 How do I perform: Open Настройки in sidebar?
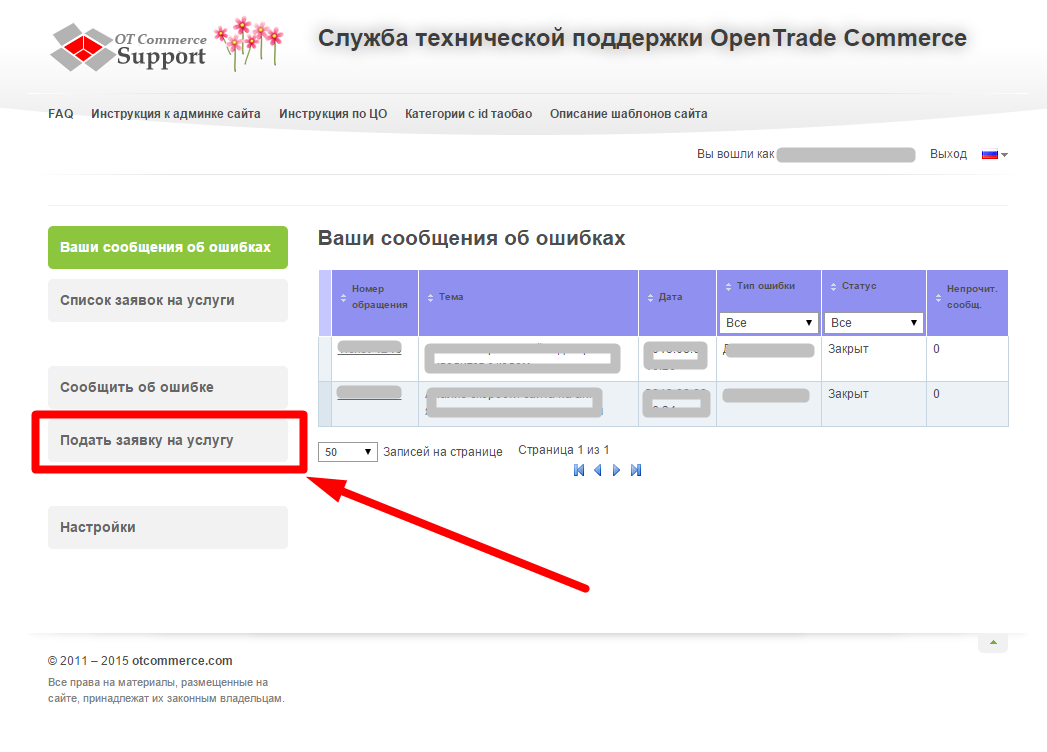coord(168,528)
